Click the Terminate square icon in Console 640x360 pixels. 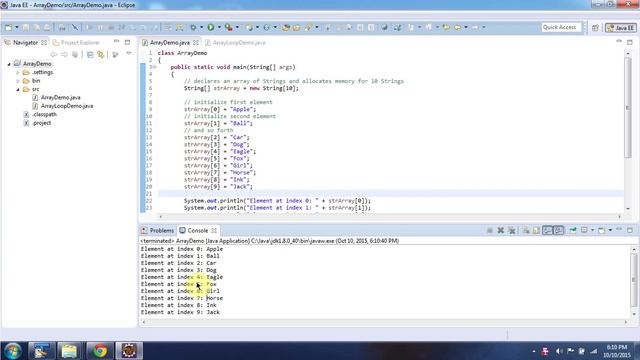(x=489, y=230)
